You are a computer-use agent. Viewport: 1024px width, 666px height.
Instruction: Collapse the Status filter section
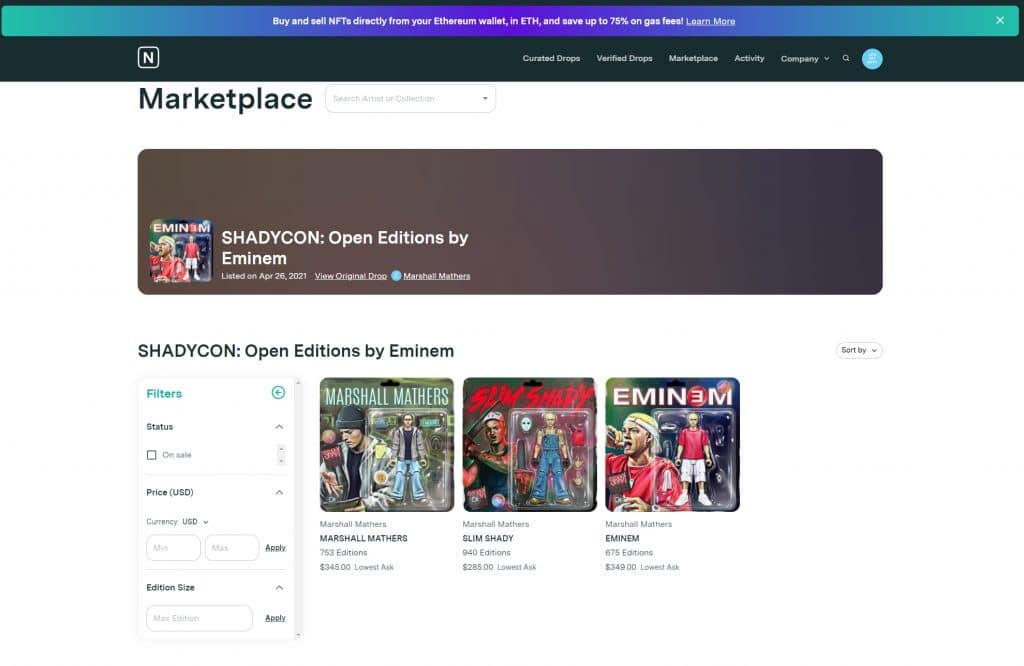point(280,426)
